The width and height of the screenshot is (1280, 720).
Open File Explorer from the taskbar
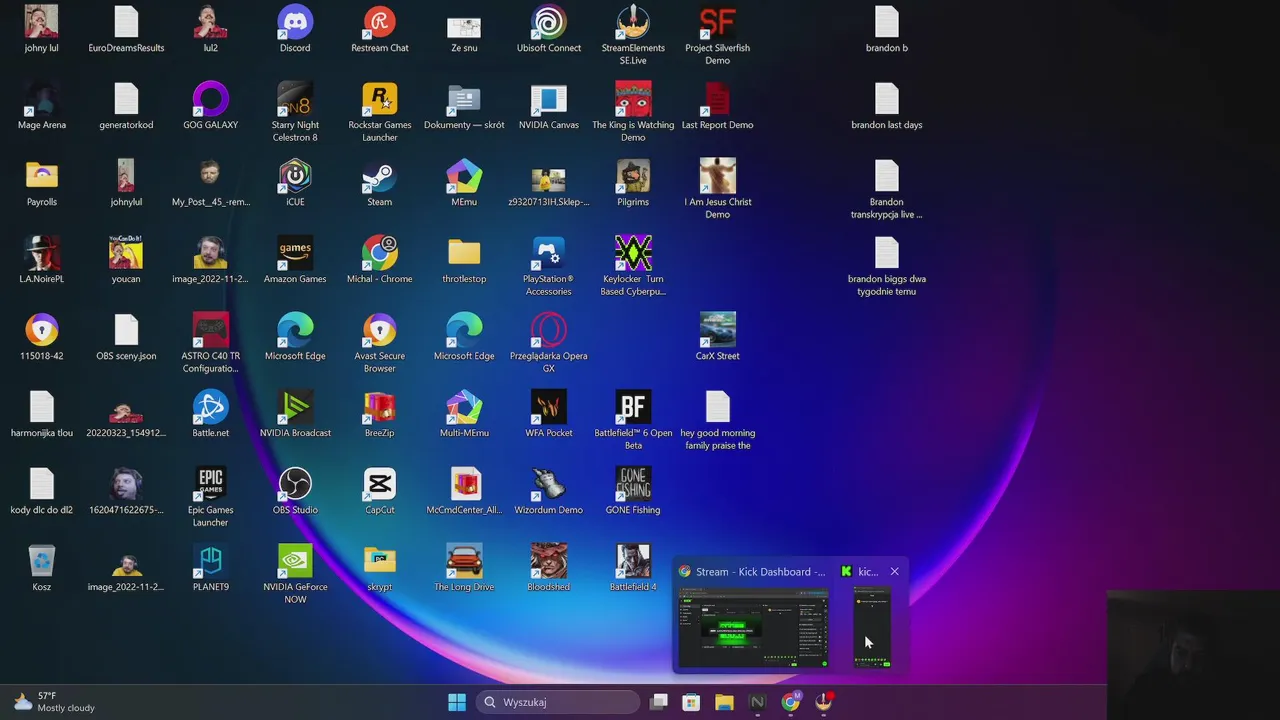pos(724,702)
